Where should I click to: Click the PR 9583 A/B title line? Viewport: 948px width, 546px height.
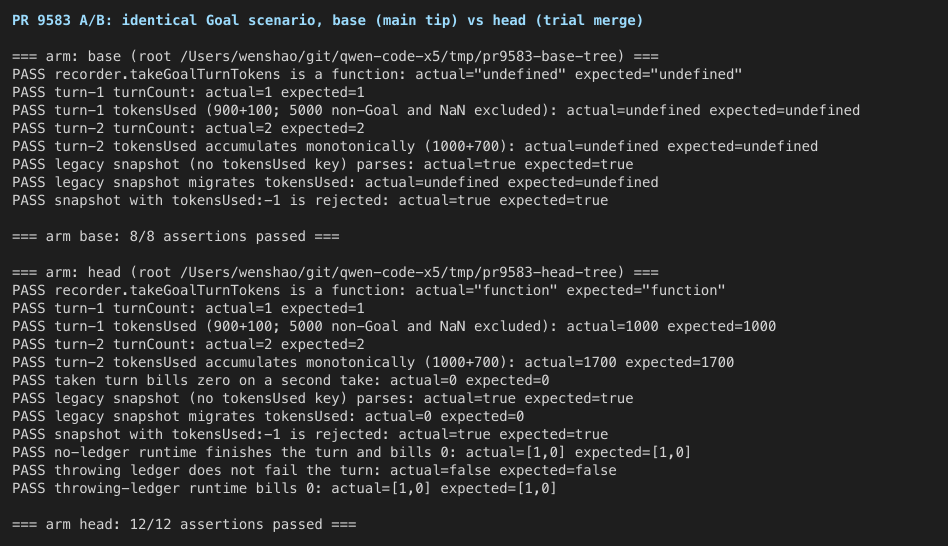tap(327, 21)
